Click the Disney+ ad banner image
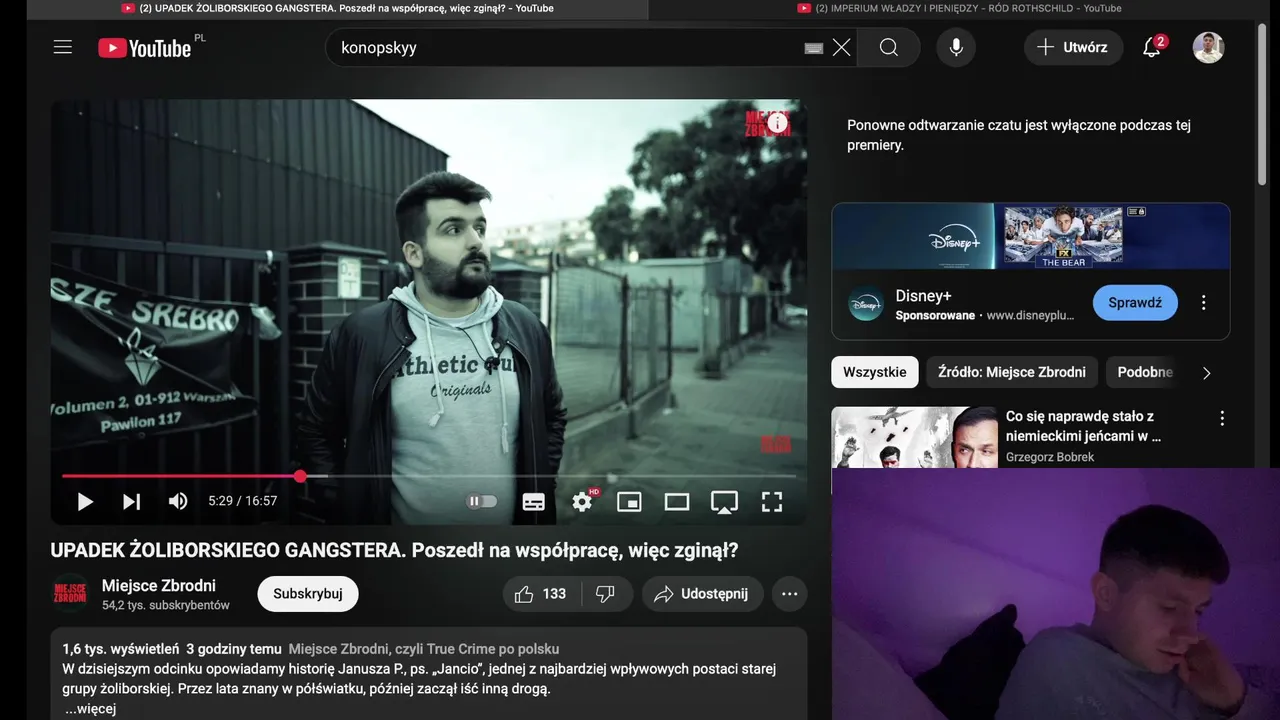1280x720 pixels. tap(1031, 236)
